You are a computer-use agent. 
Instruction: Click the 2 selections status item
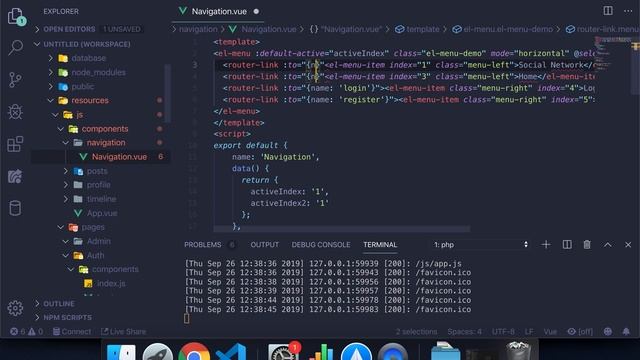point(416,331)
